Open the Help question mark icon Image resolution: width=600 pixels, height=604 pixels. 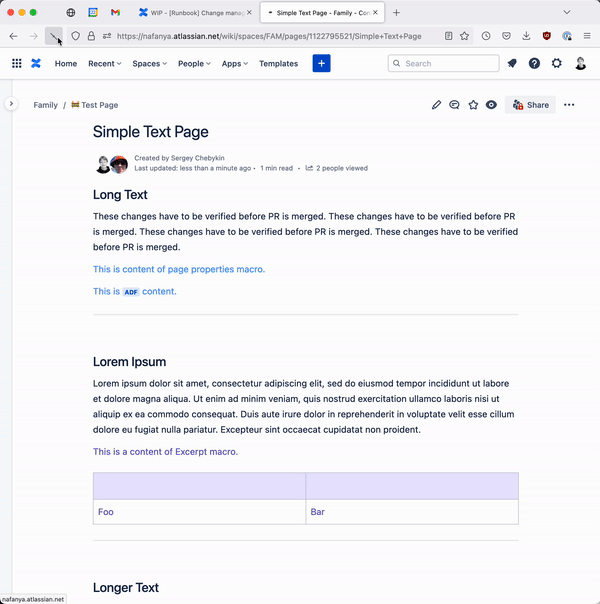pos(534,63)
